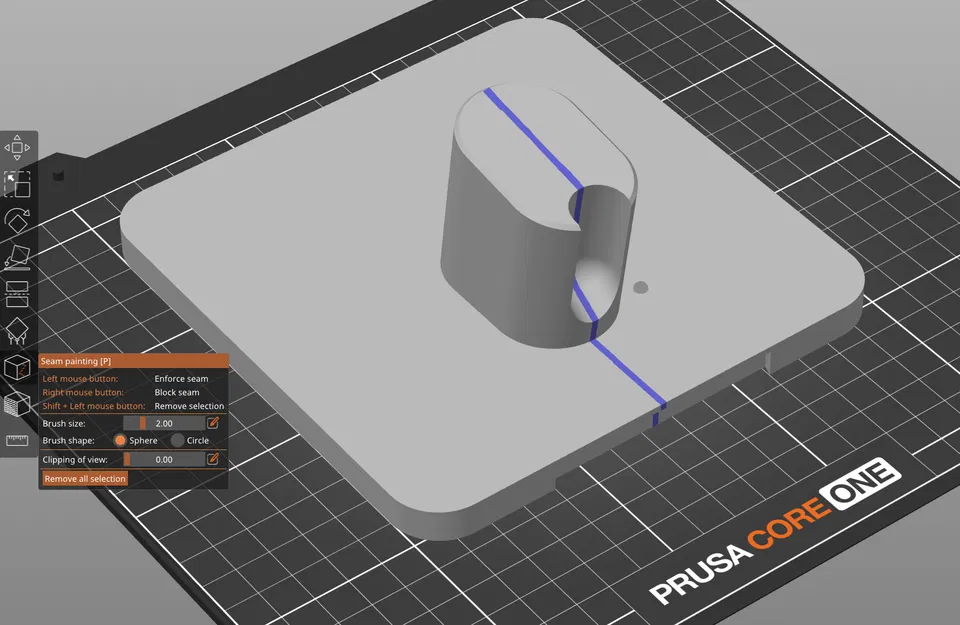Click the Brush size slider
This screenshot has height=625, width=960.
tap(164, 423)
